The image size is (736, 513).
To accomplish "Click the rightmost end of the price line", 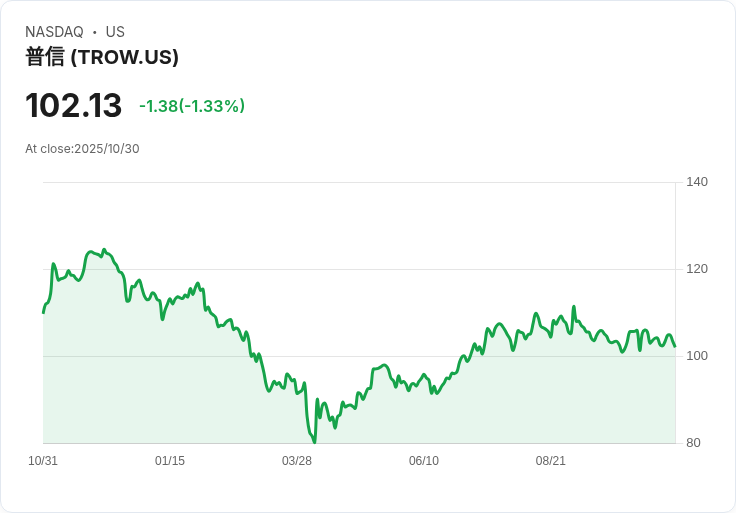I will [x=675, y=346].
